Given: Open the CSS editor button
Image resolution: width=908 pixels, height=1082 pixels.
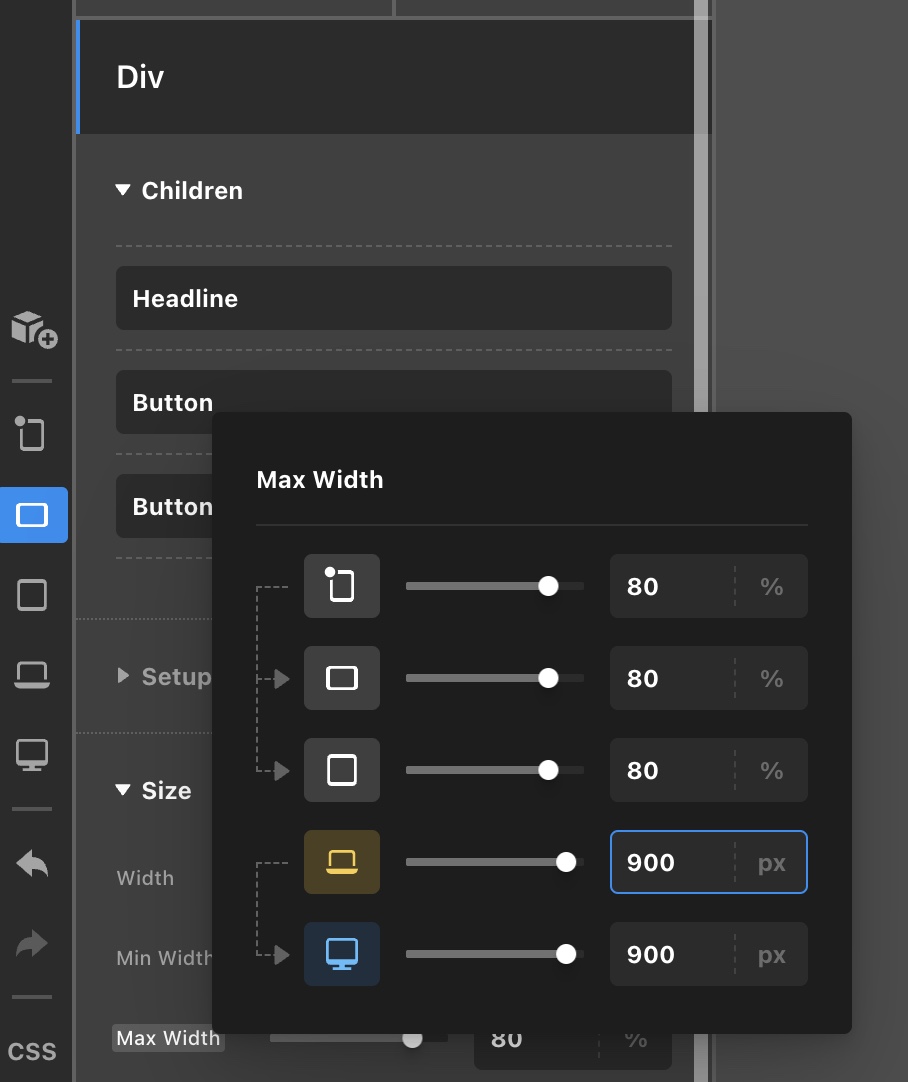Looking at the screenshot, I should click(33, 1051).
